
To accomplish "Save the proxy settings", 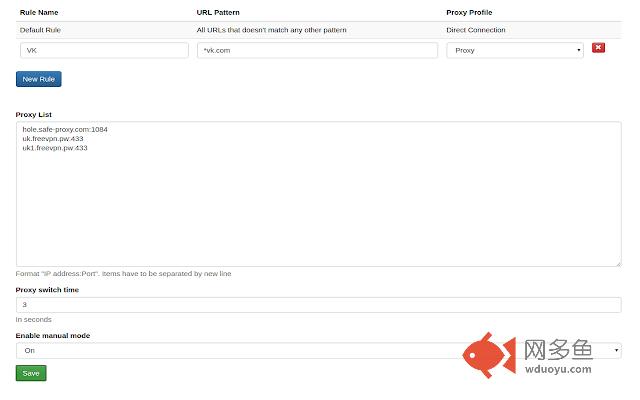I will click(31, 373).
